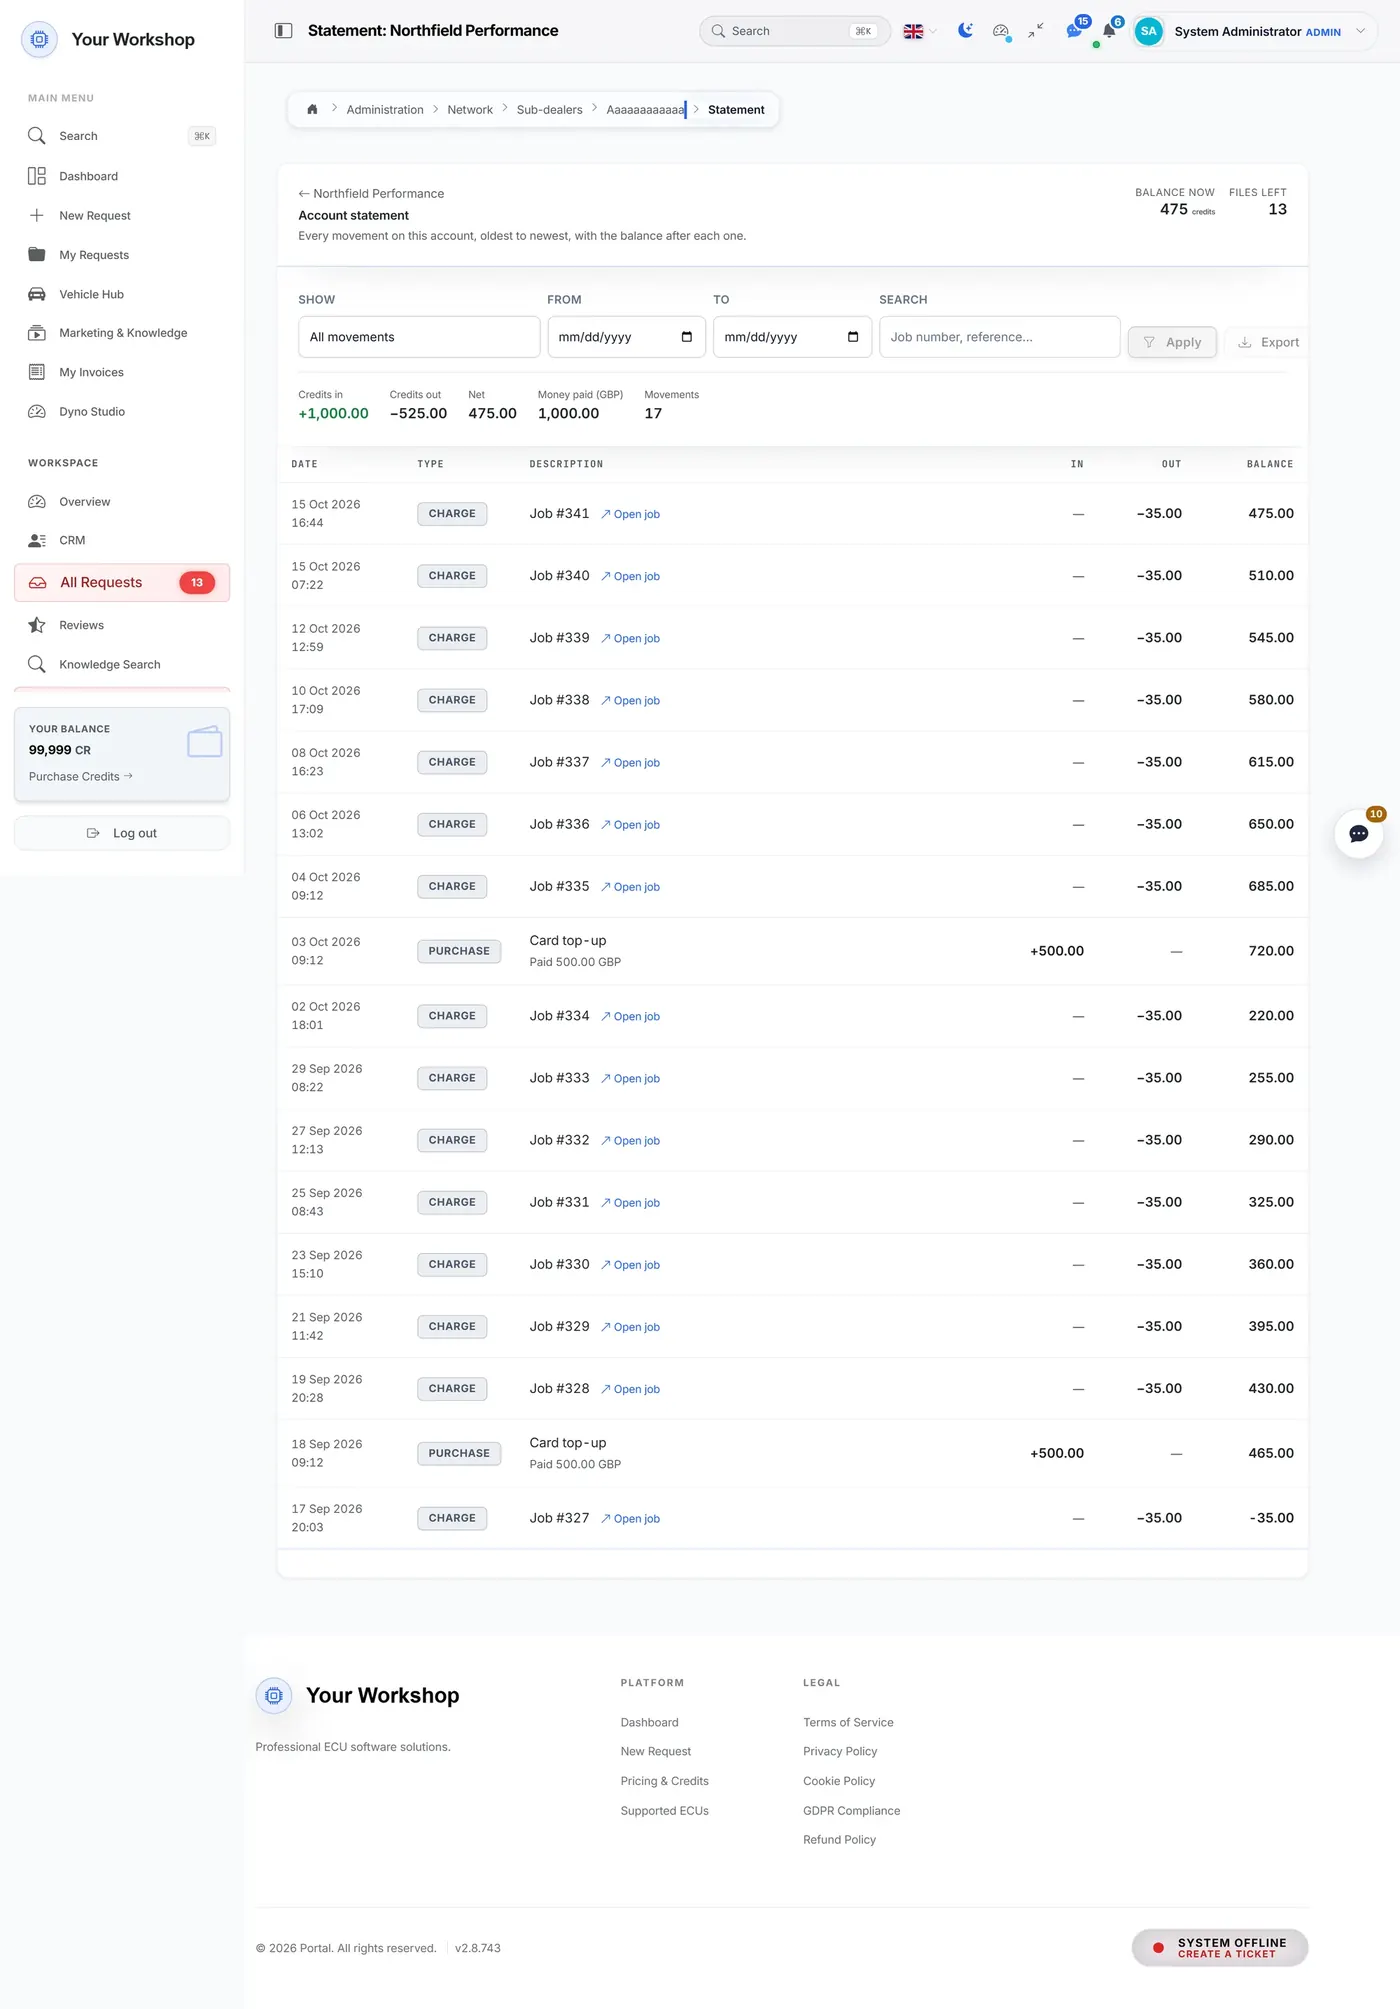Open Reviews star item
Viewport: 1400px width, 2009px height.
[x=122, y=625]
